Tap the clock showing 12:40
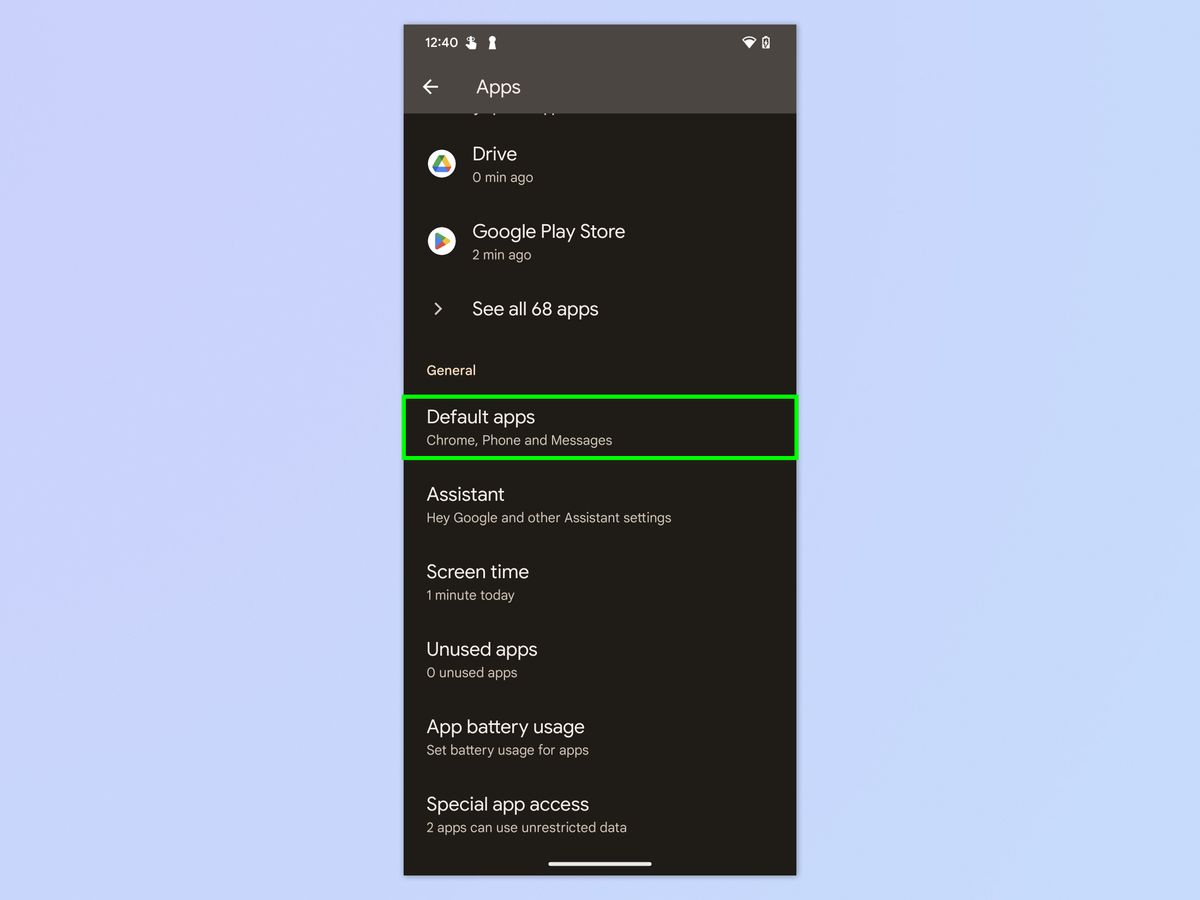The width and height of the screenshot is (1200, 900). (x=443, y=42)
